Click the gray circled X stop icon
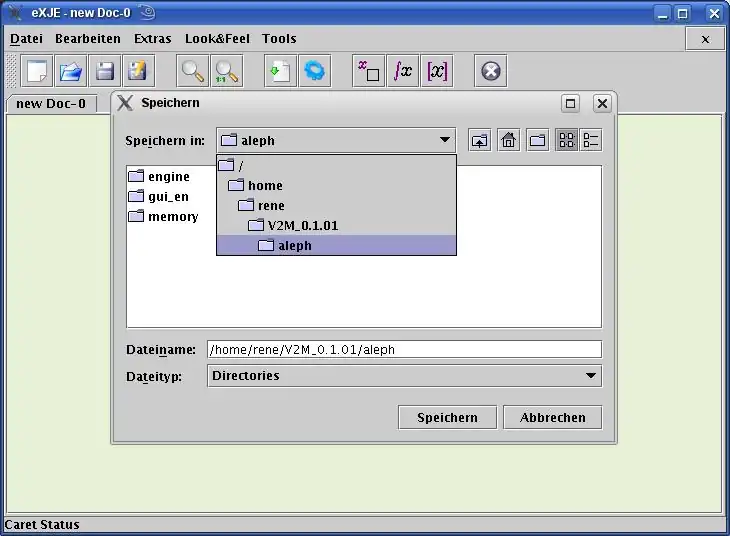730x536 pixels. point(490,71)
